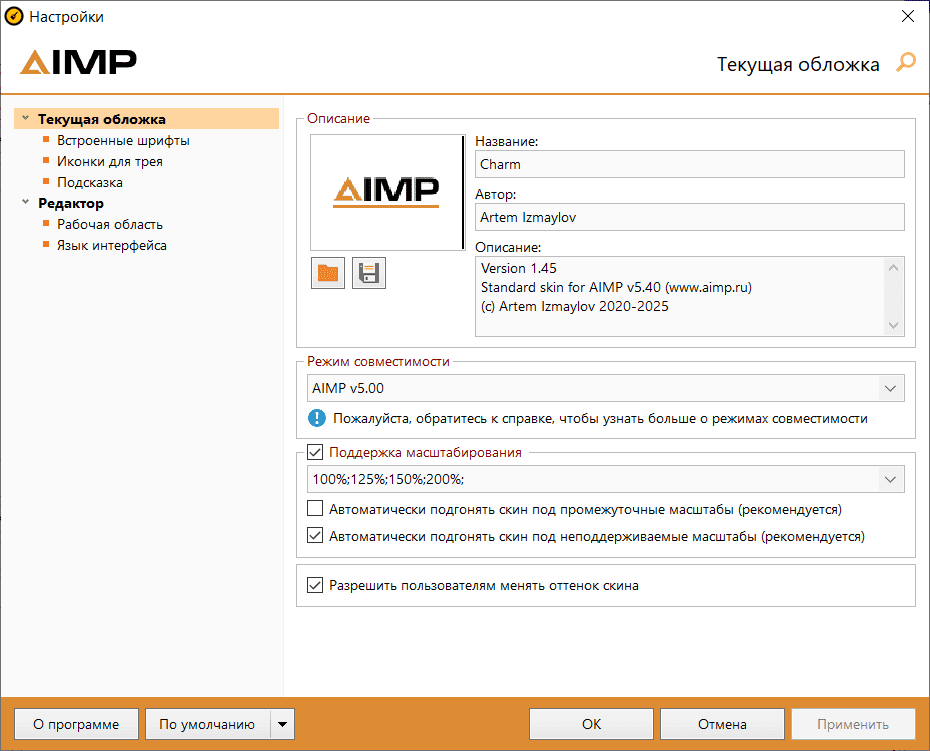Image resolution: width=930 pixels, height=751 pixels.
Task: Click the skin preview thumbnail
Action: pyautogui.click(x=387, y=192)
